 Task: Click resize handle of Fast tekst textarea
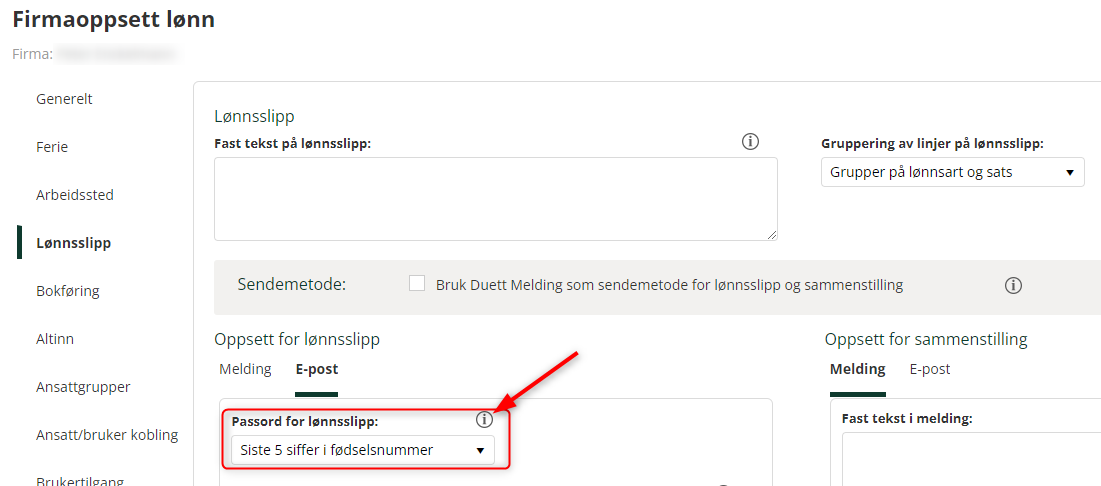pyautogui.click(x=772, y=235)
